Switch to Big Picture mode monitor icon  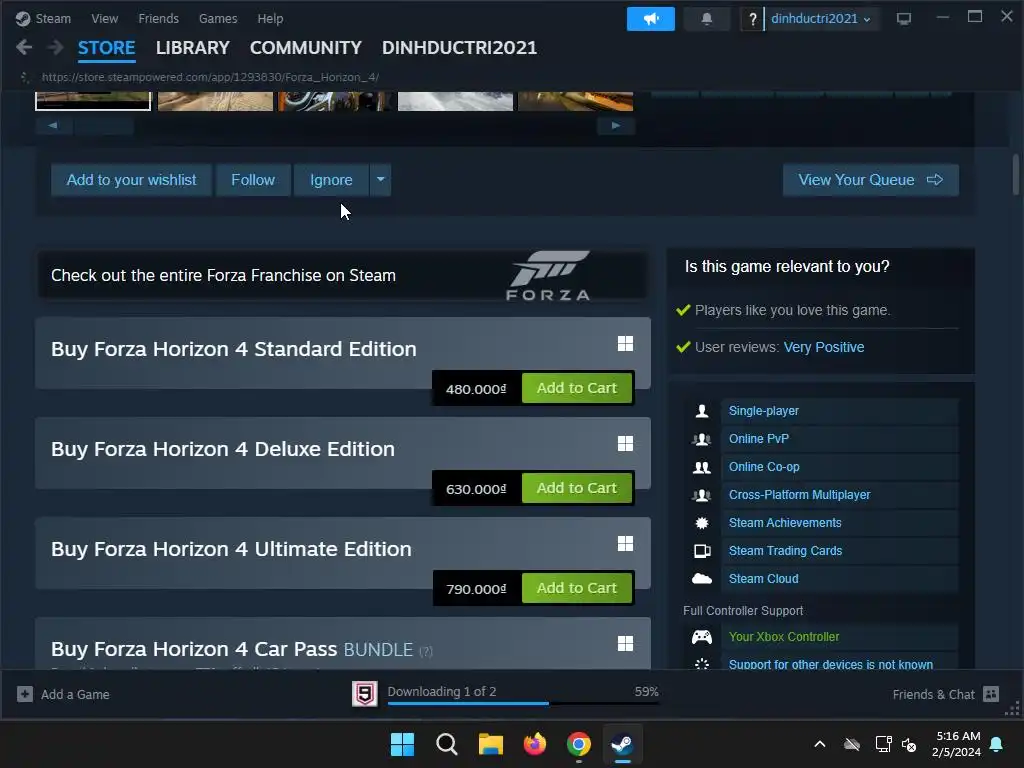tap(904, 19)
